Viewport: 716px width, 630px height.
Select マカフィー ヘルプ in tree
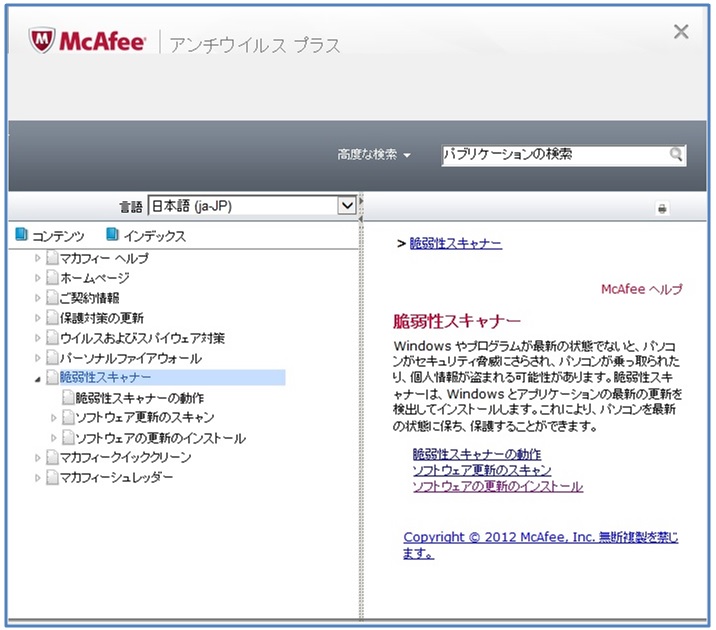[104, 258]
